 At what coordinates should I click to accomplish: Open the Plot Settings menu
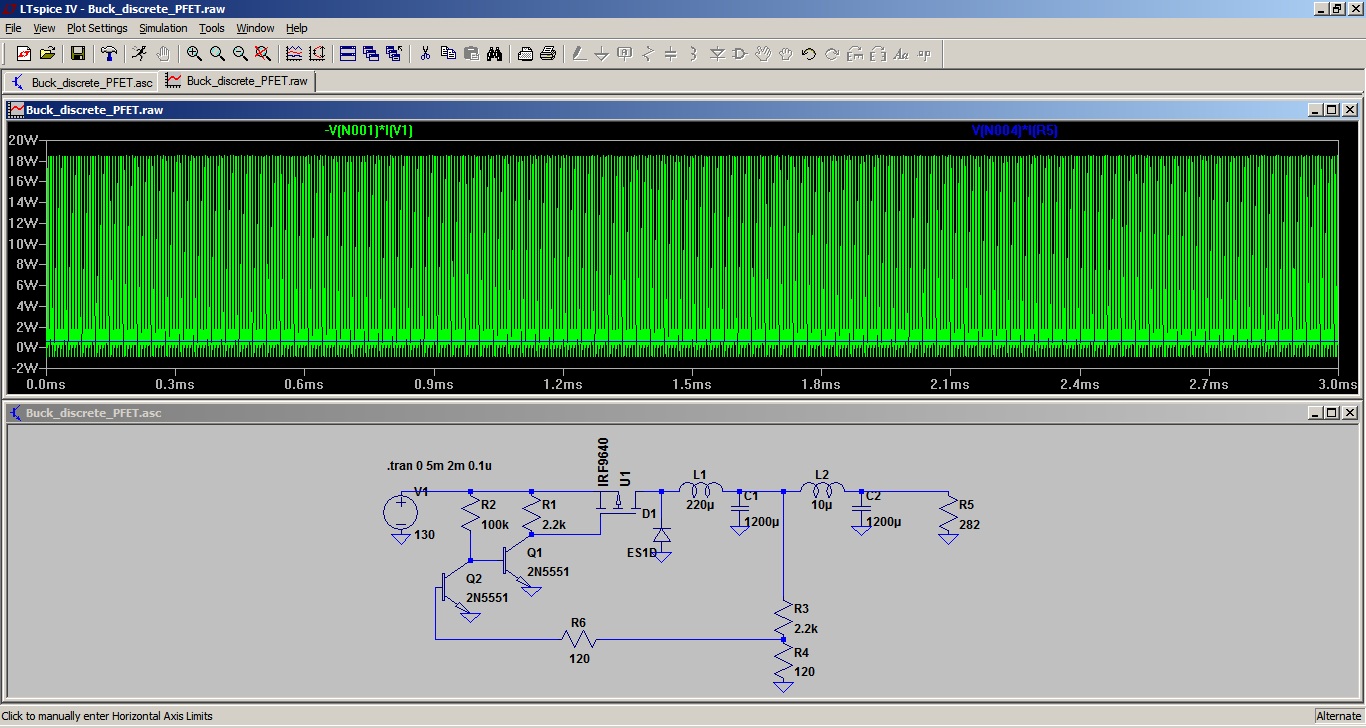[97, 28]
